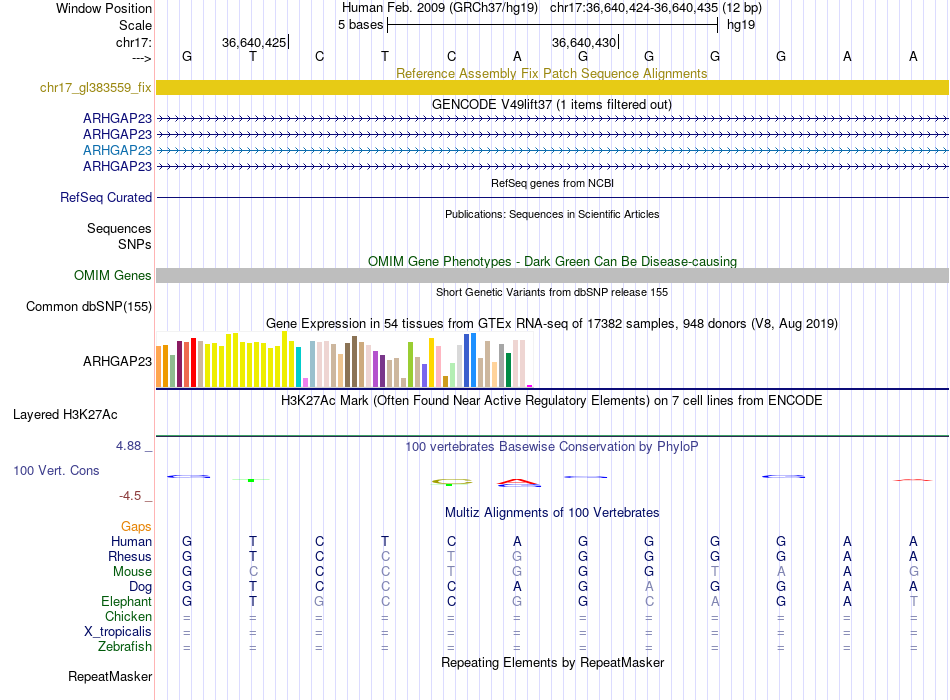Click the Layered H3K27Ac label
950x700 pixels.
65,415
